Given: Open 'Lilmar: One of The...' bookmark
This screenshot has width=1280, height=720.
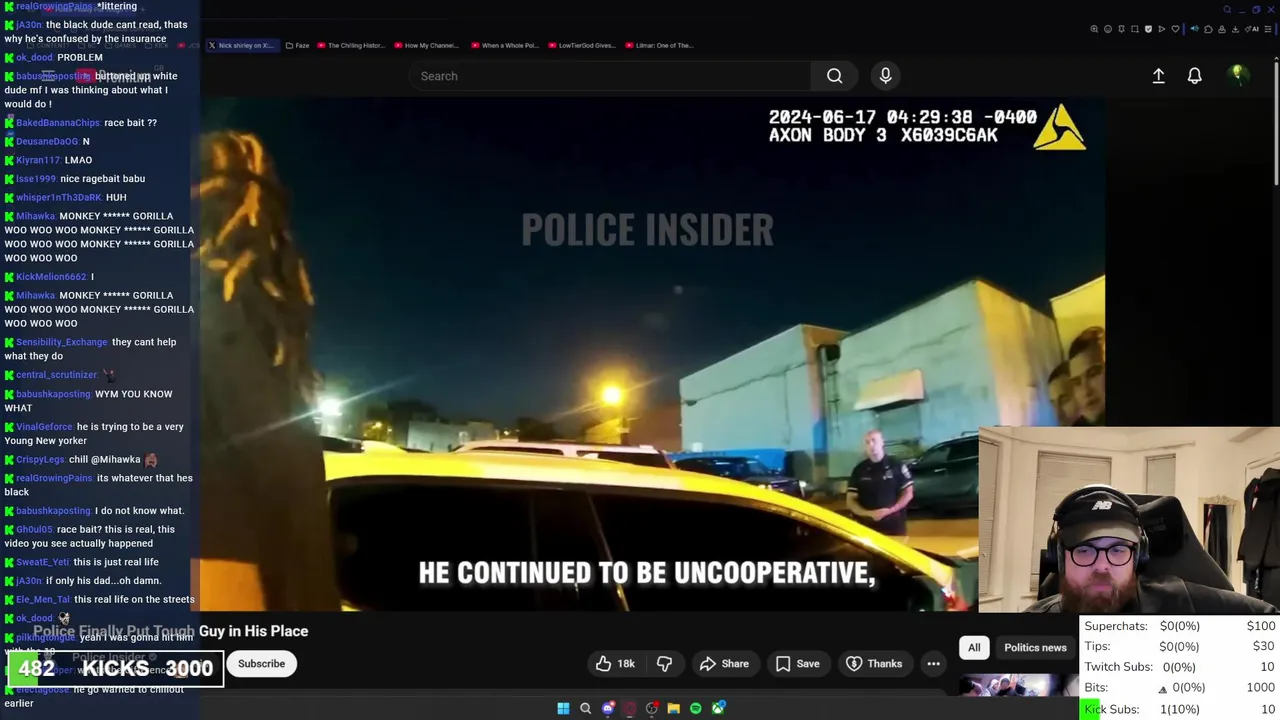Looking at the screenshot, I should click(659, 45).
